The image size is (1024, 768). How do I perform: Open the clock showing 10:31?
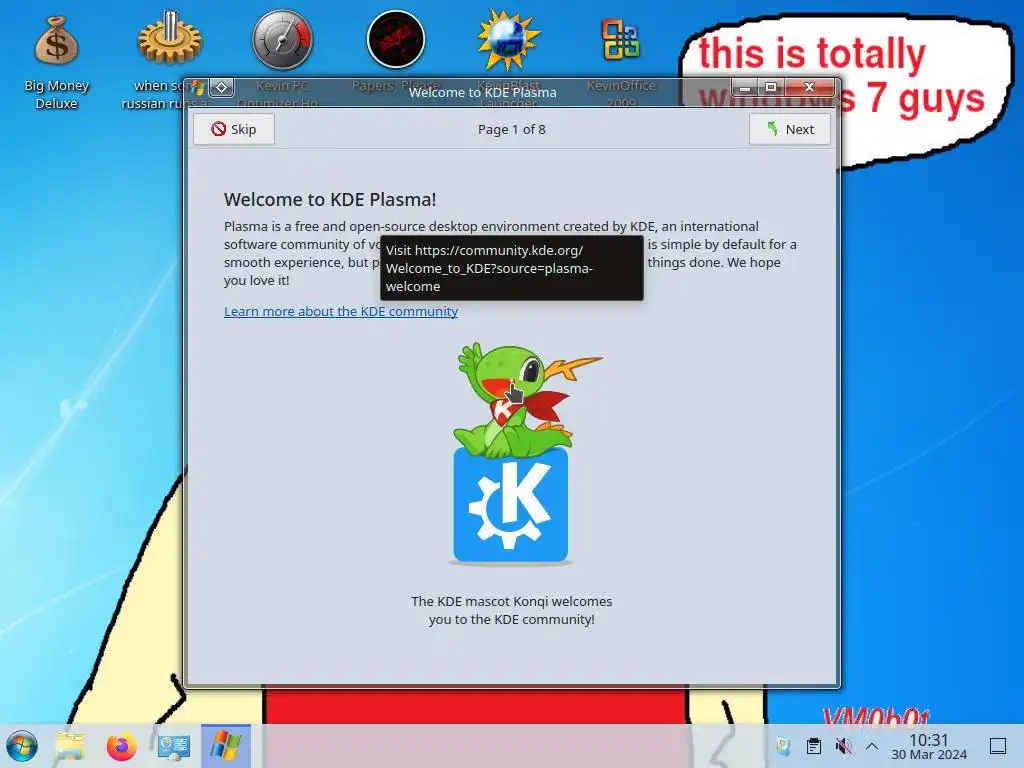[x=929, y=746]
